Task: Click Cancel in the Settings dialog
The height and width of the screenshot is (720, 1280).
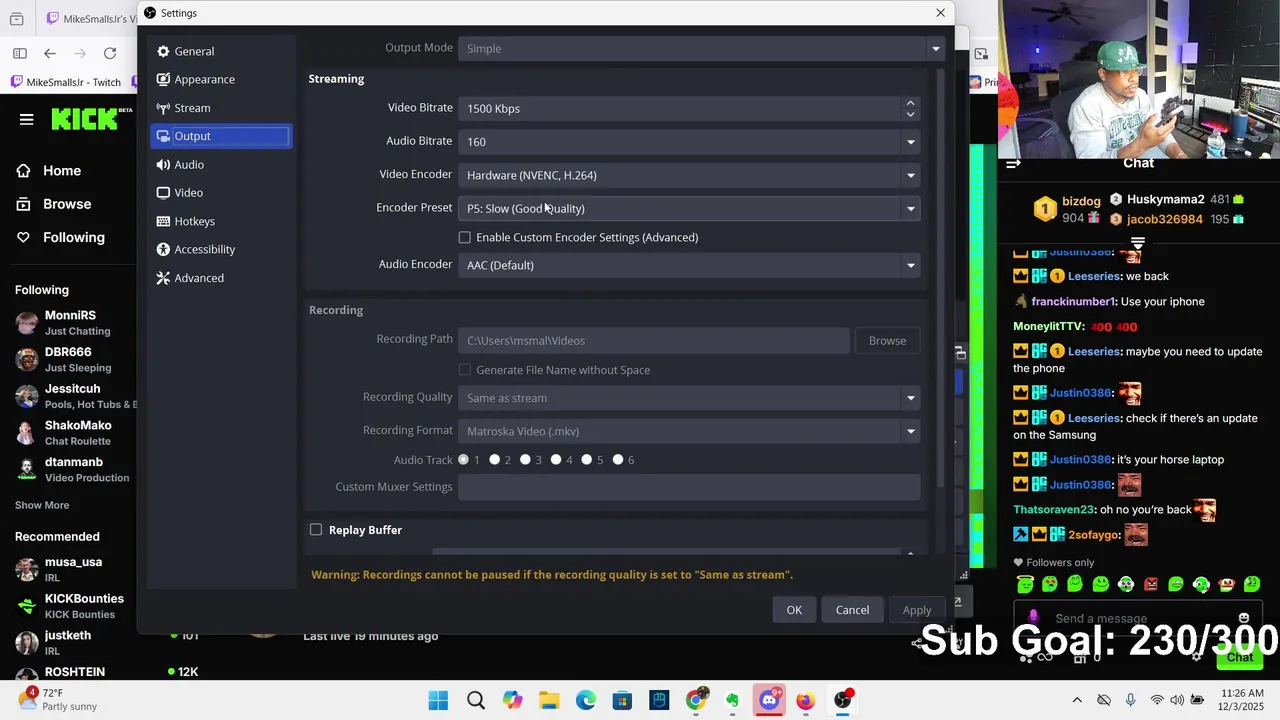Action: [x=852, y=610]
